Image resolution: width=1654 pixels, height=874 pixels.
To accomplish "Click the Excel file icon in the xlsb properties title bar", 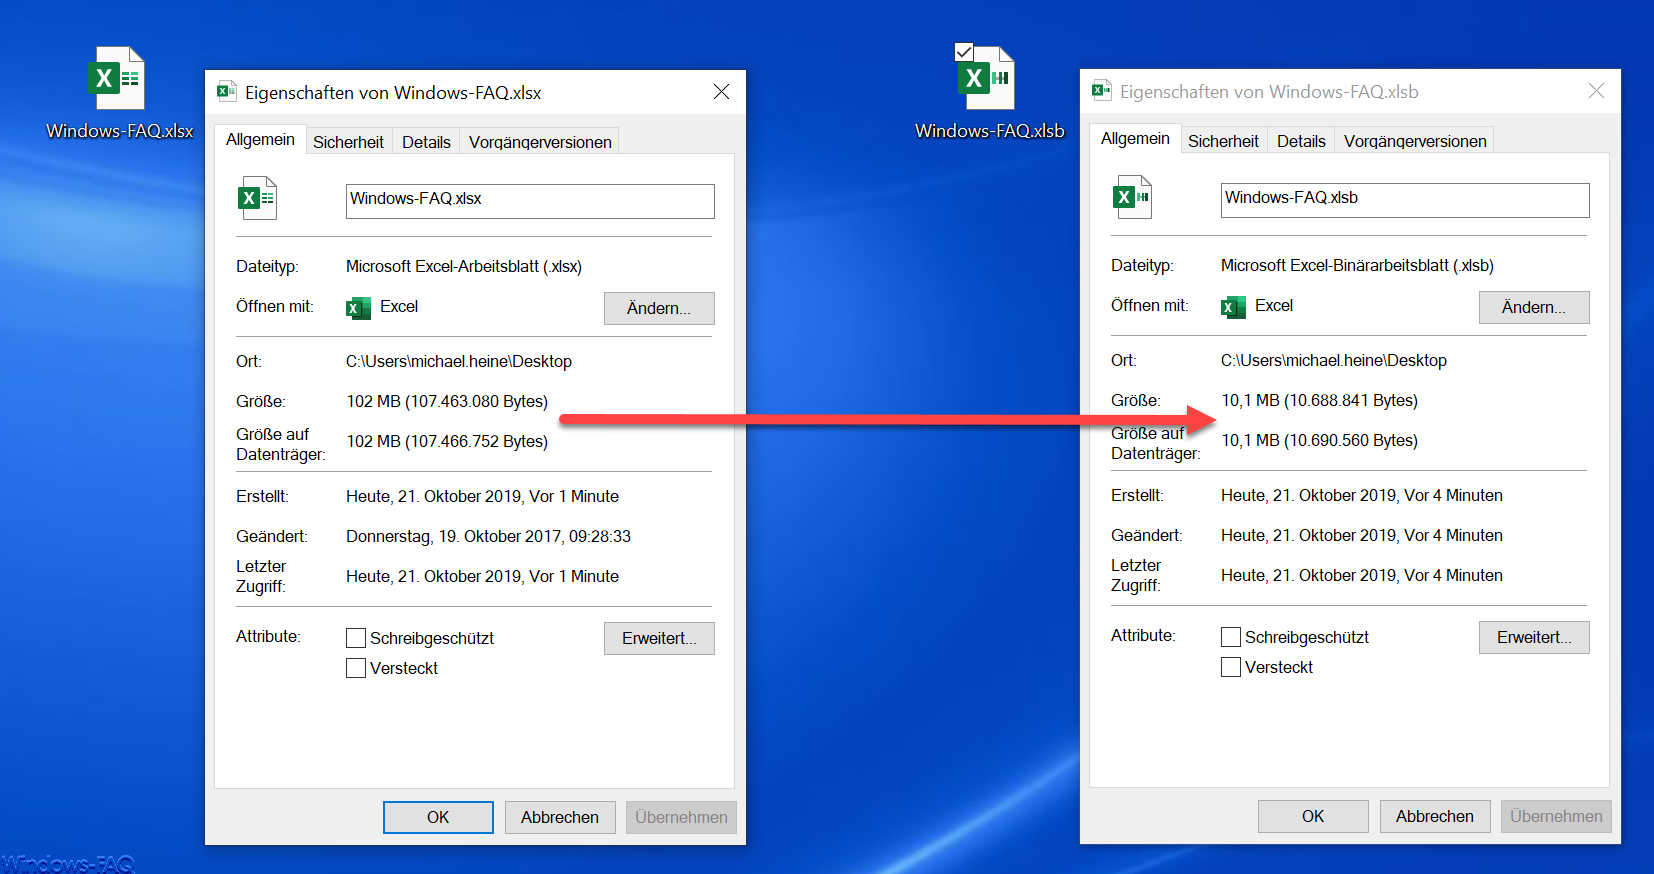I will [x=1102, y=91].
